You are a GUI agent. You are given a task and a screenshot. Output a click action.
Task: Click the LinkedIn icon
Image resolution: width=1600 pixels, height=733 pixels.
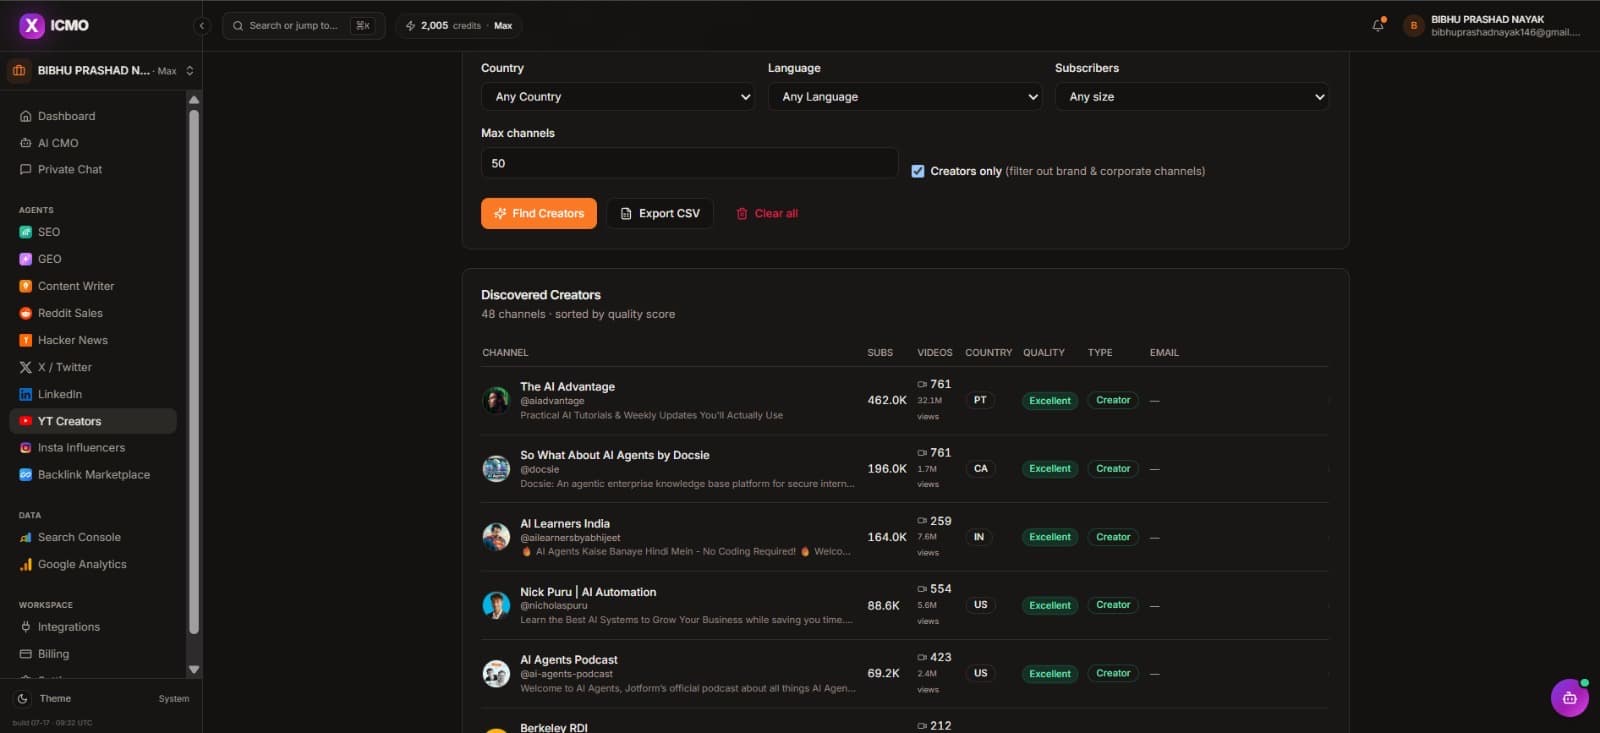click(x=26, y=394)
